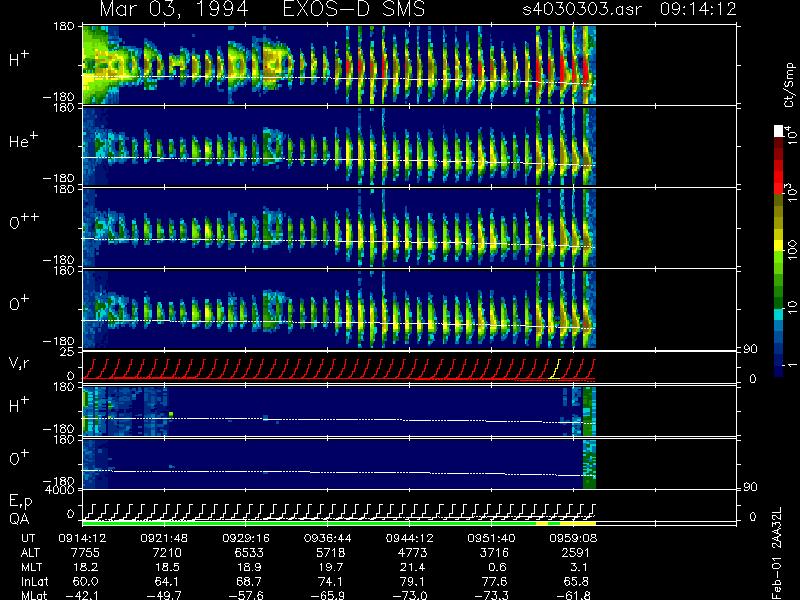Screen dimensions: 800x600
Task: Click the InLat value '77.6'
Action: tap(494, 582)
